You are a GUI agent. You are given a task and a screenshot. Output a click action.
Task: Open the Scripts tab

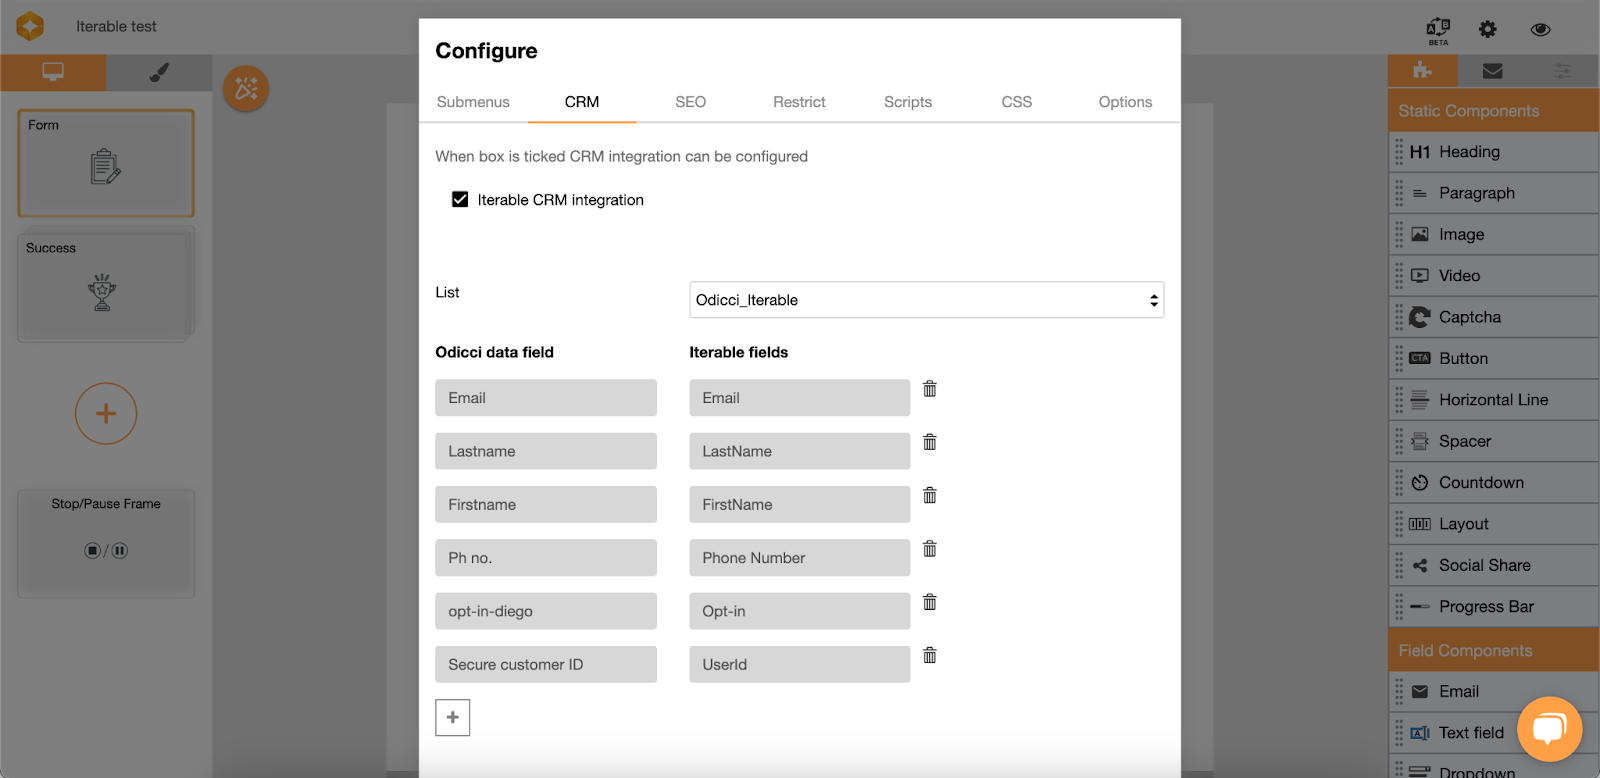[x=907, y=102]
